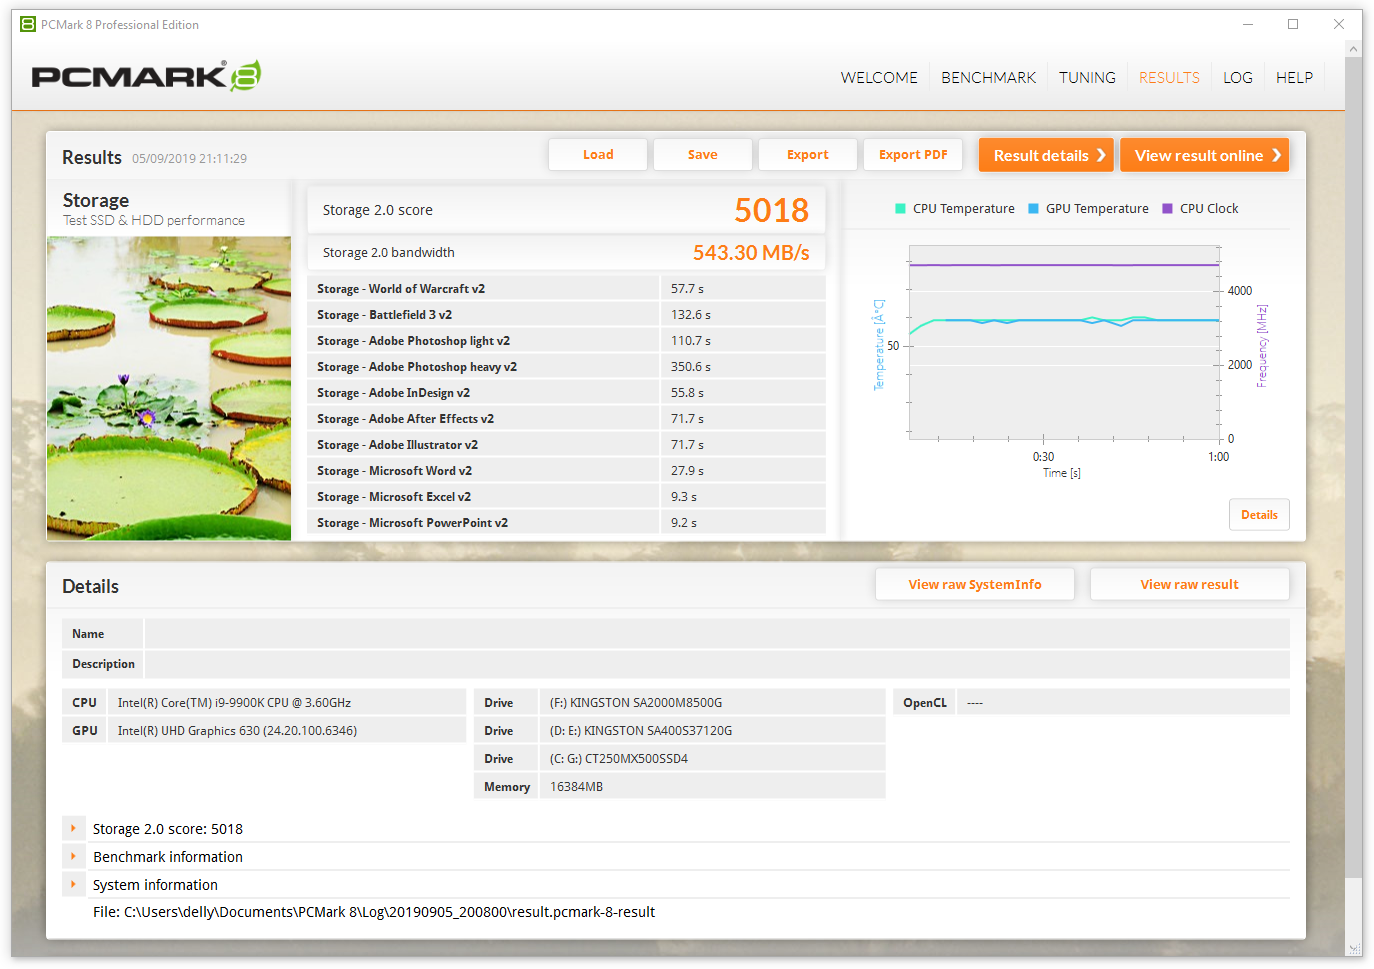The height and width of the screenshot is (969, 1374).
Task: Go to the LOG tab
Action: (x=1238, y=78)
